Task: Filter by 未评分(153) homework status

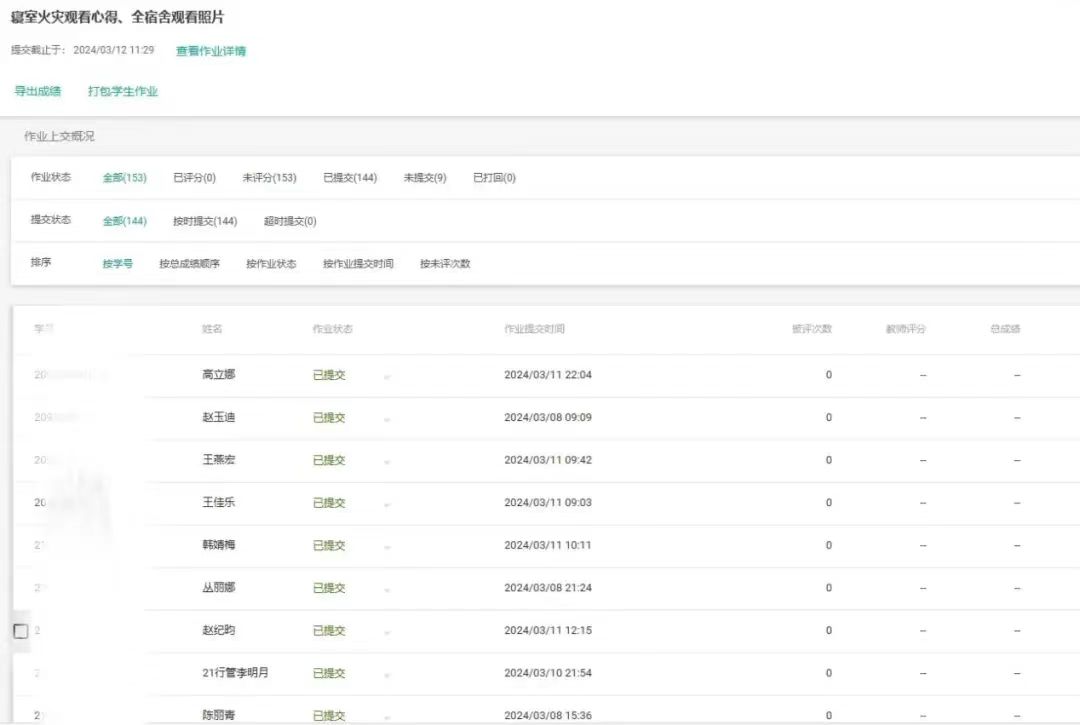Action: click(x=269, y=178)
